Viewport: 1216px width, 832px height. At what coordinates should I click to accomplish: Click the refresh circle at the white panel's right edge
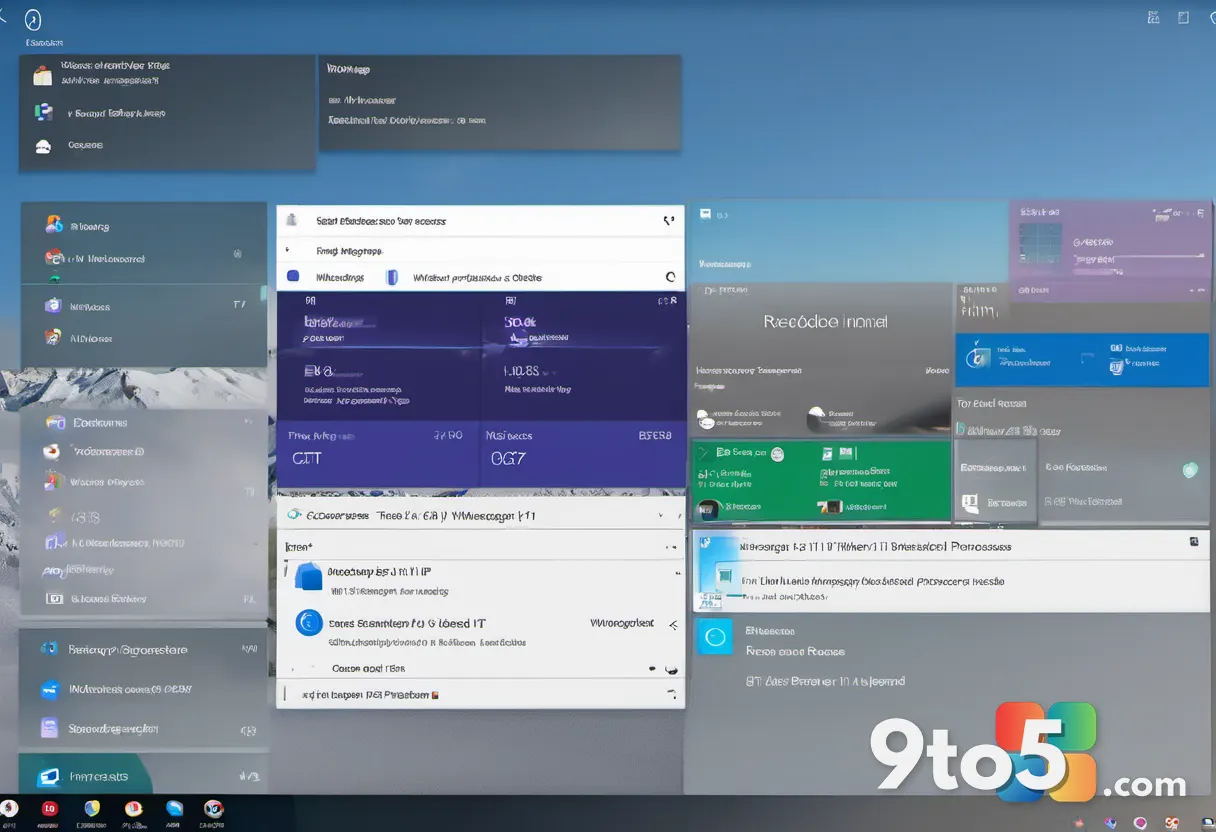point(671,277)
